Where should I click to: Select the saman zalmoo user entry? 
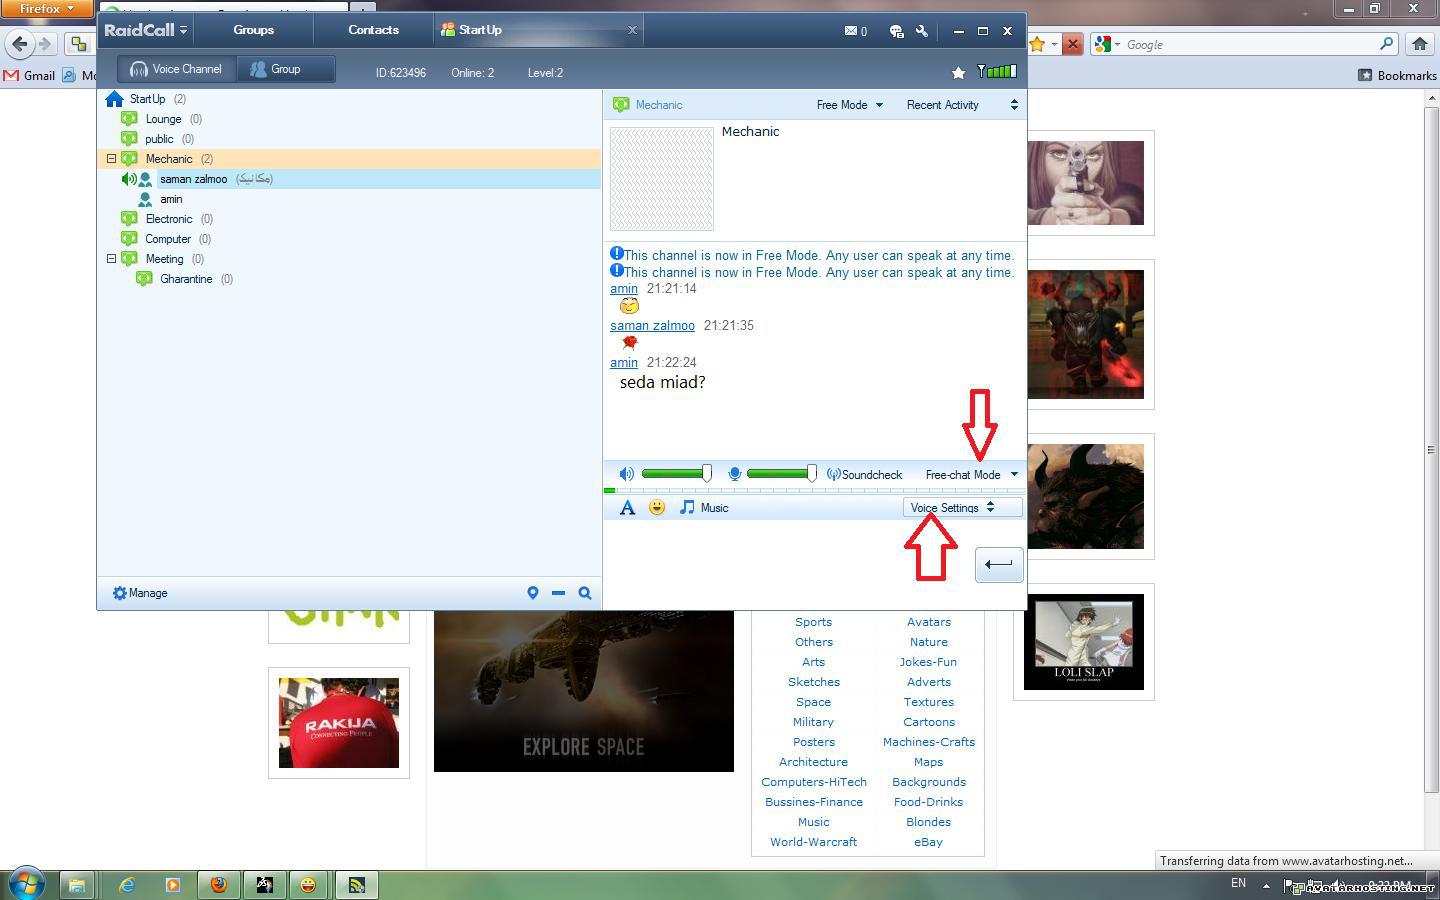[x=193, y=179]
